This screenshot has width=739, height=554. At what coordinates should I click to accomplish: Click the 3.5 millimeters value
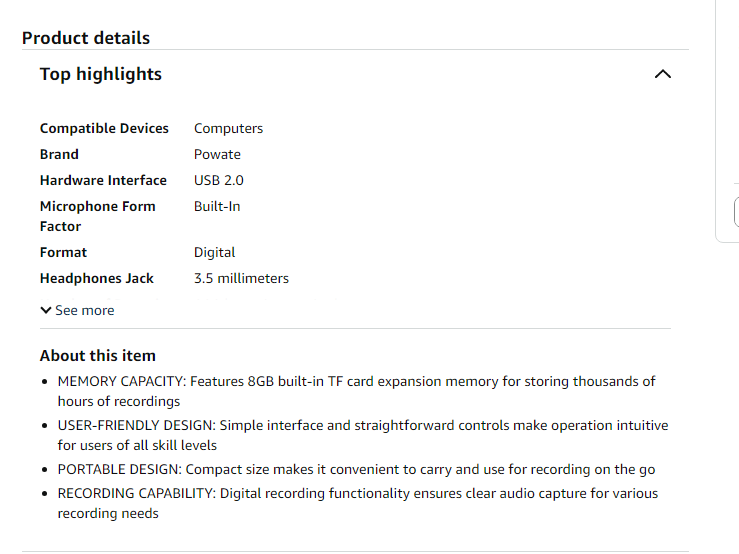[x=241, y=278]
